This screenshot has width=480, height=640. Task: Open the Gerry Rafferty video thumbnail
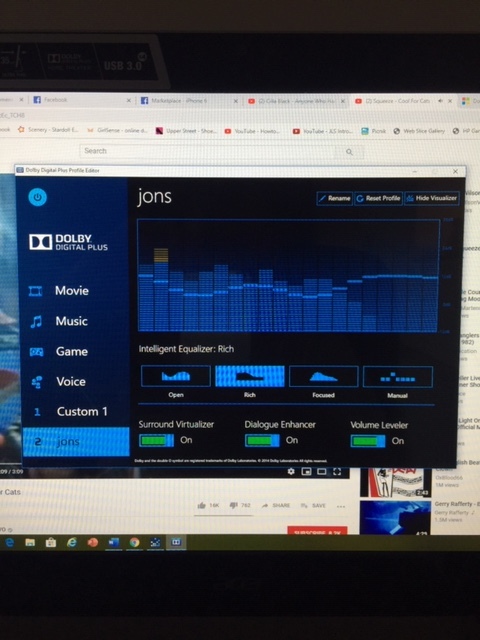395,518
